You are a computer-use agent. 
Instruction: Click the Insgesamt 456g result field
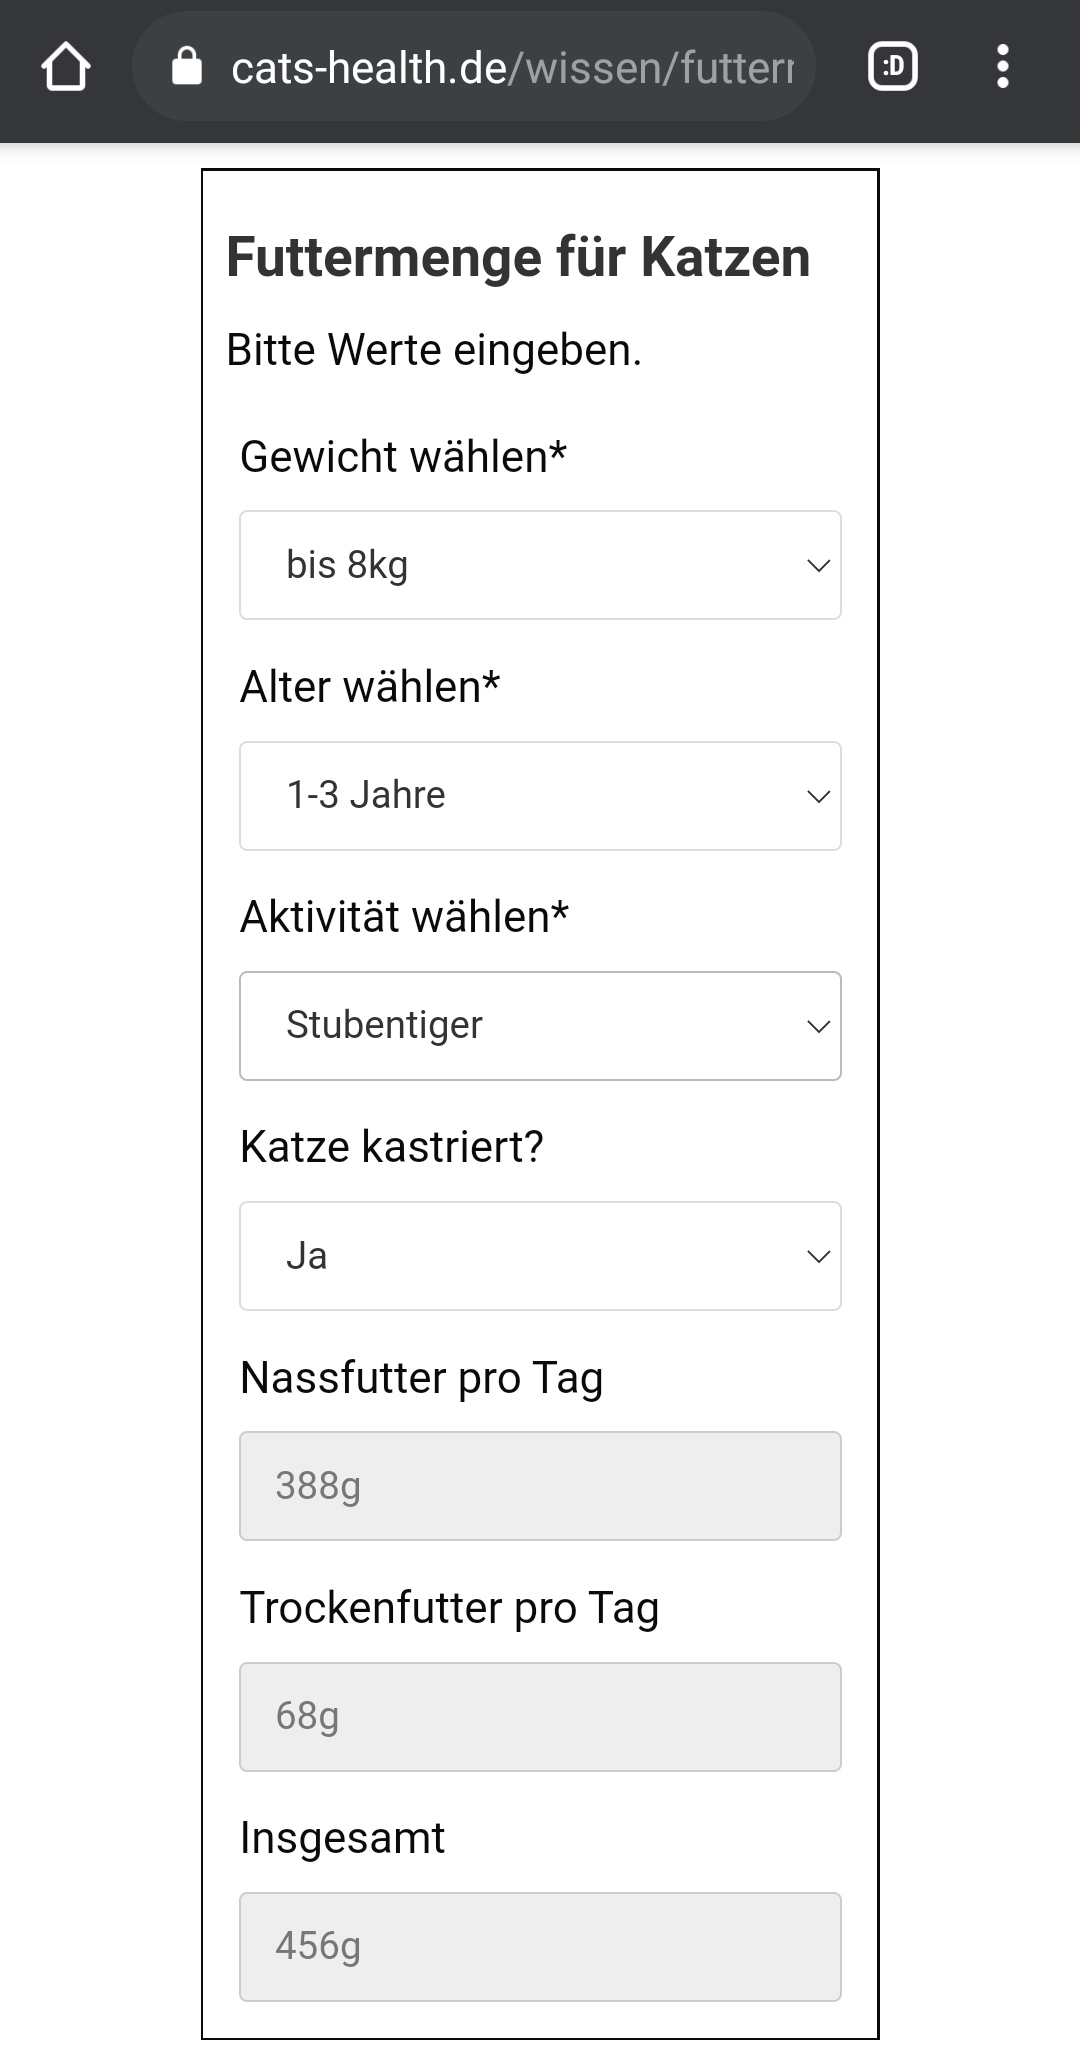(x=540, y=1947)
